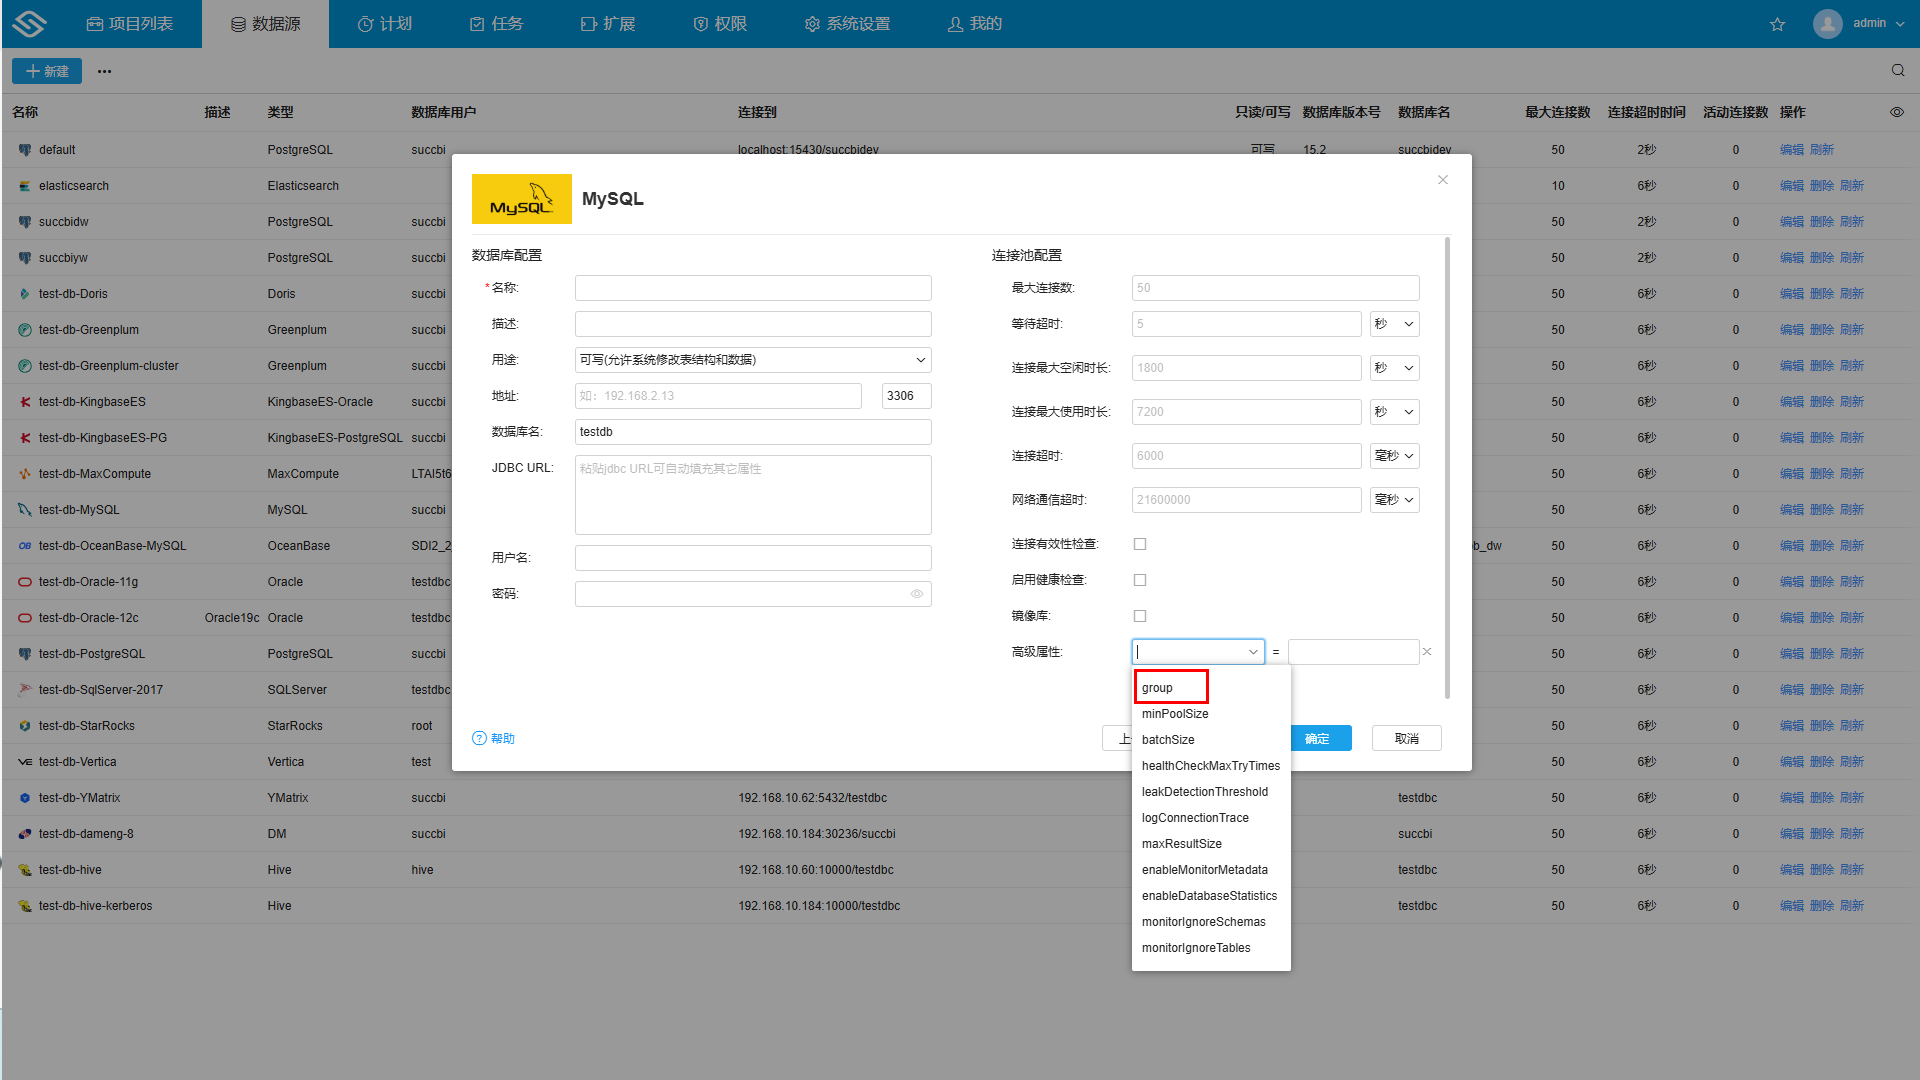Open 等待超时 unit dropdown
This screenshot has width=1920, height=1080.
[x=1394, y=324]
